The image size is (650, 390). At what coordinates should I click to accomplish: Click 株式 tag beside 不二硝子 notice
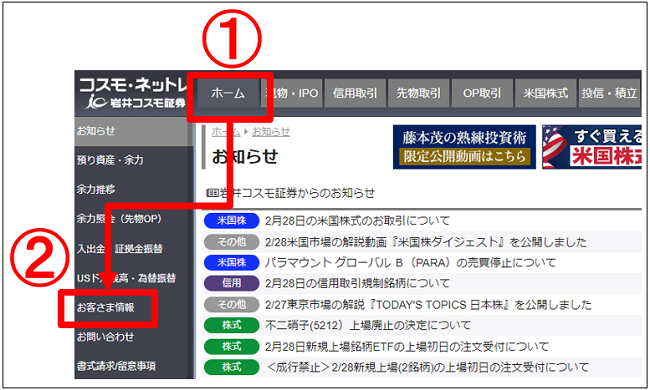click(232, 325)
